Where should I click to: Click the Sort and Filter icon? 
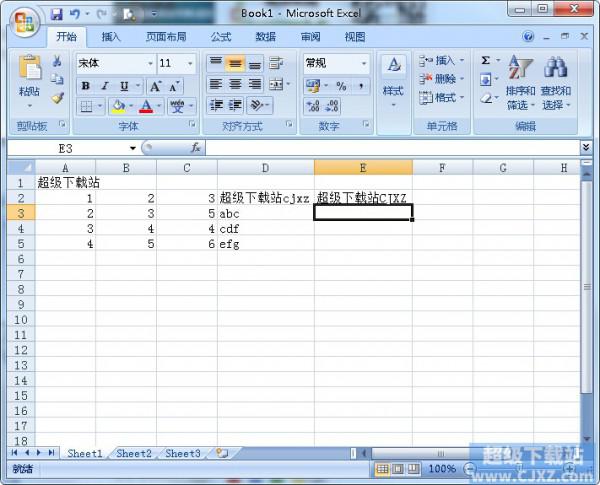tap(520, 68)
